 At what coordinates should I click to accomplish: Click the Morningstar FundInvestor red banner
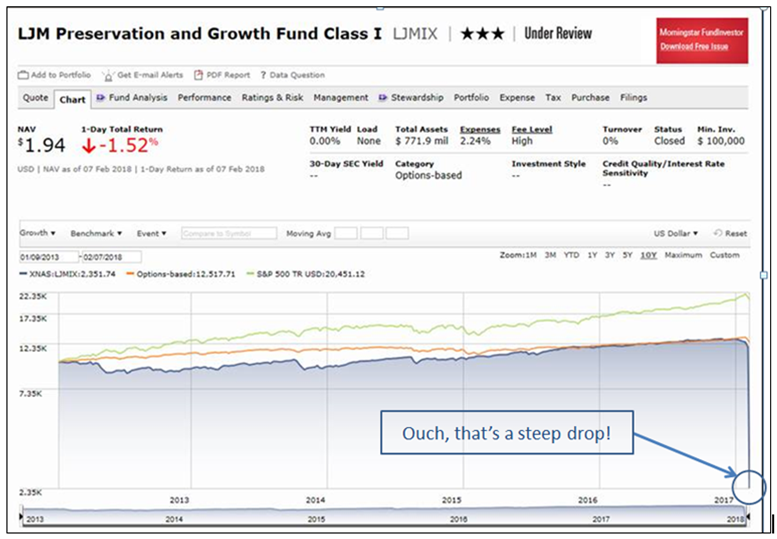tap(702, 41)
